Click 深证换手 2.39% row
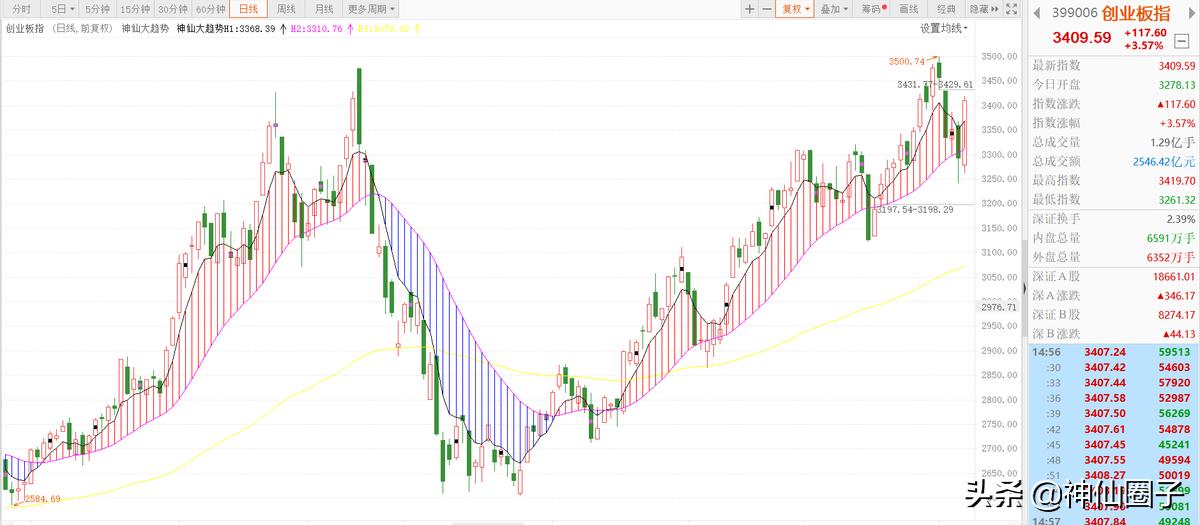The width and height of the screenshot is (1200, 525). [1113, 219]
